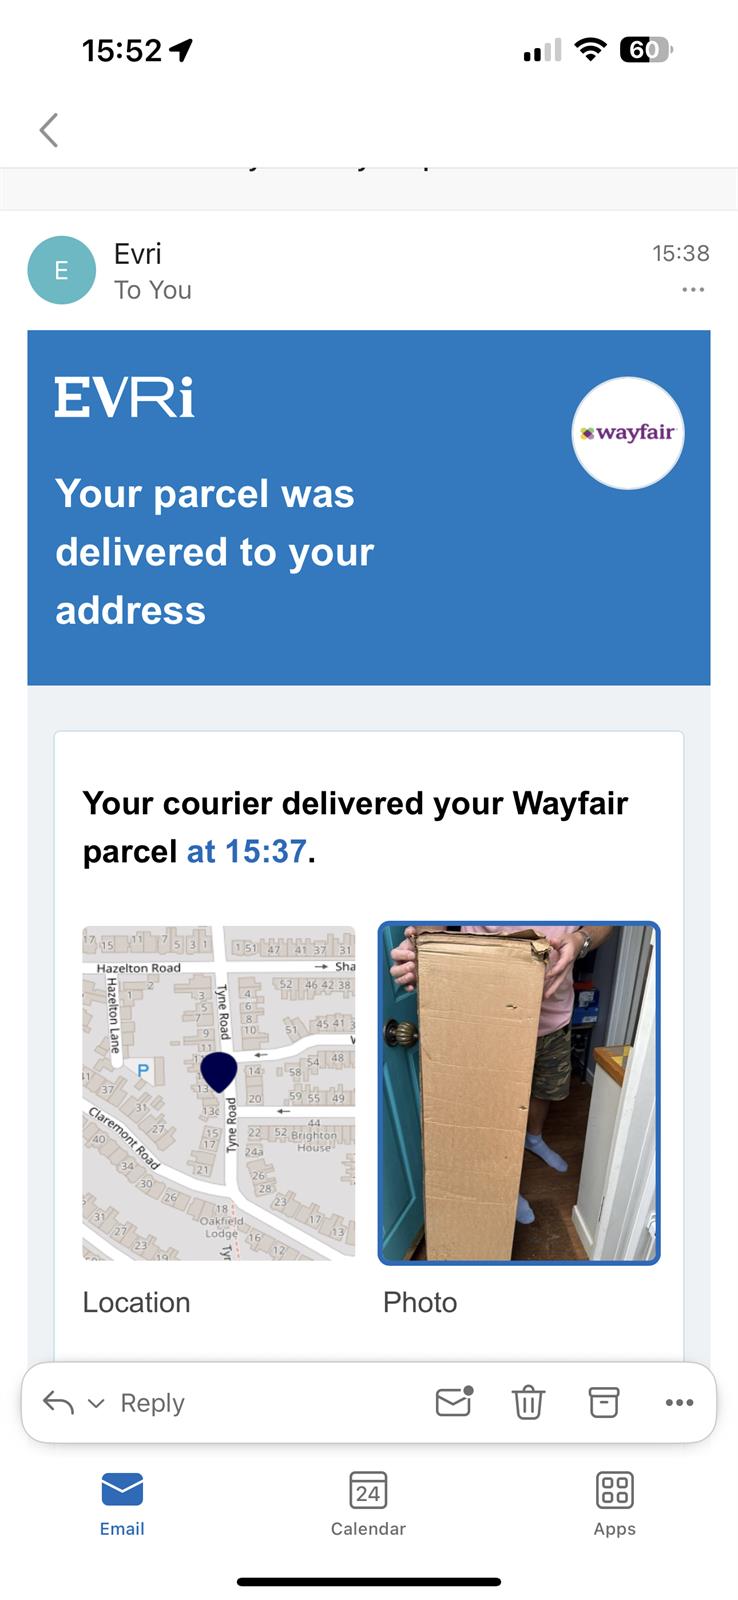Screen dimensions: 738x1600
Task: Switch to the Calendar tab
Action: [368, 1504]
